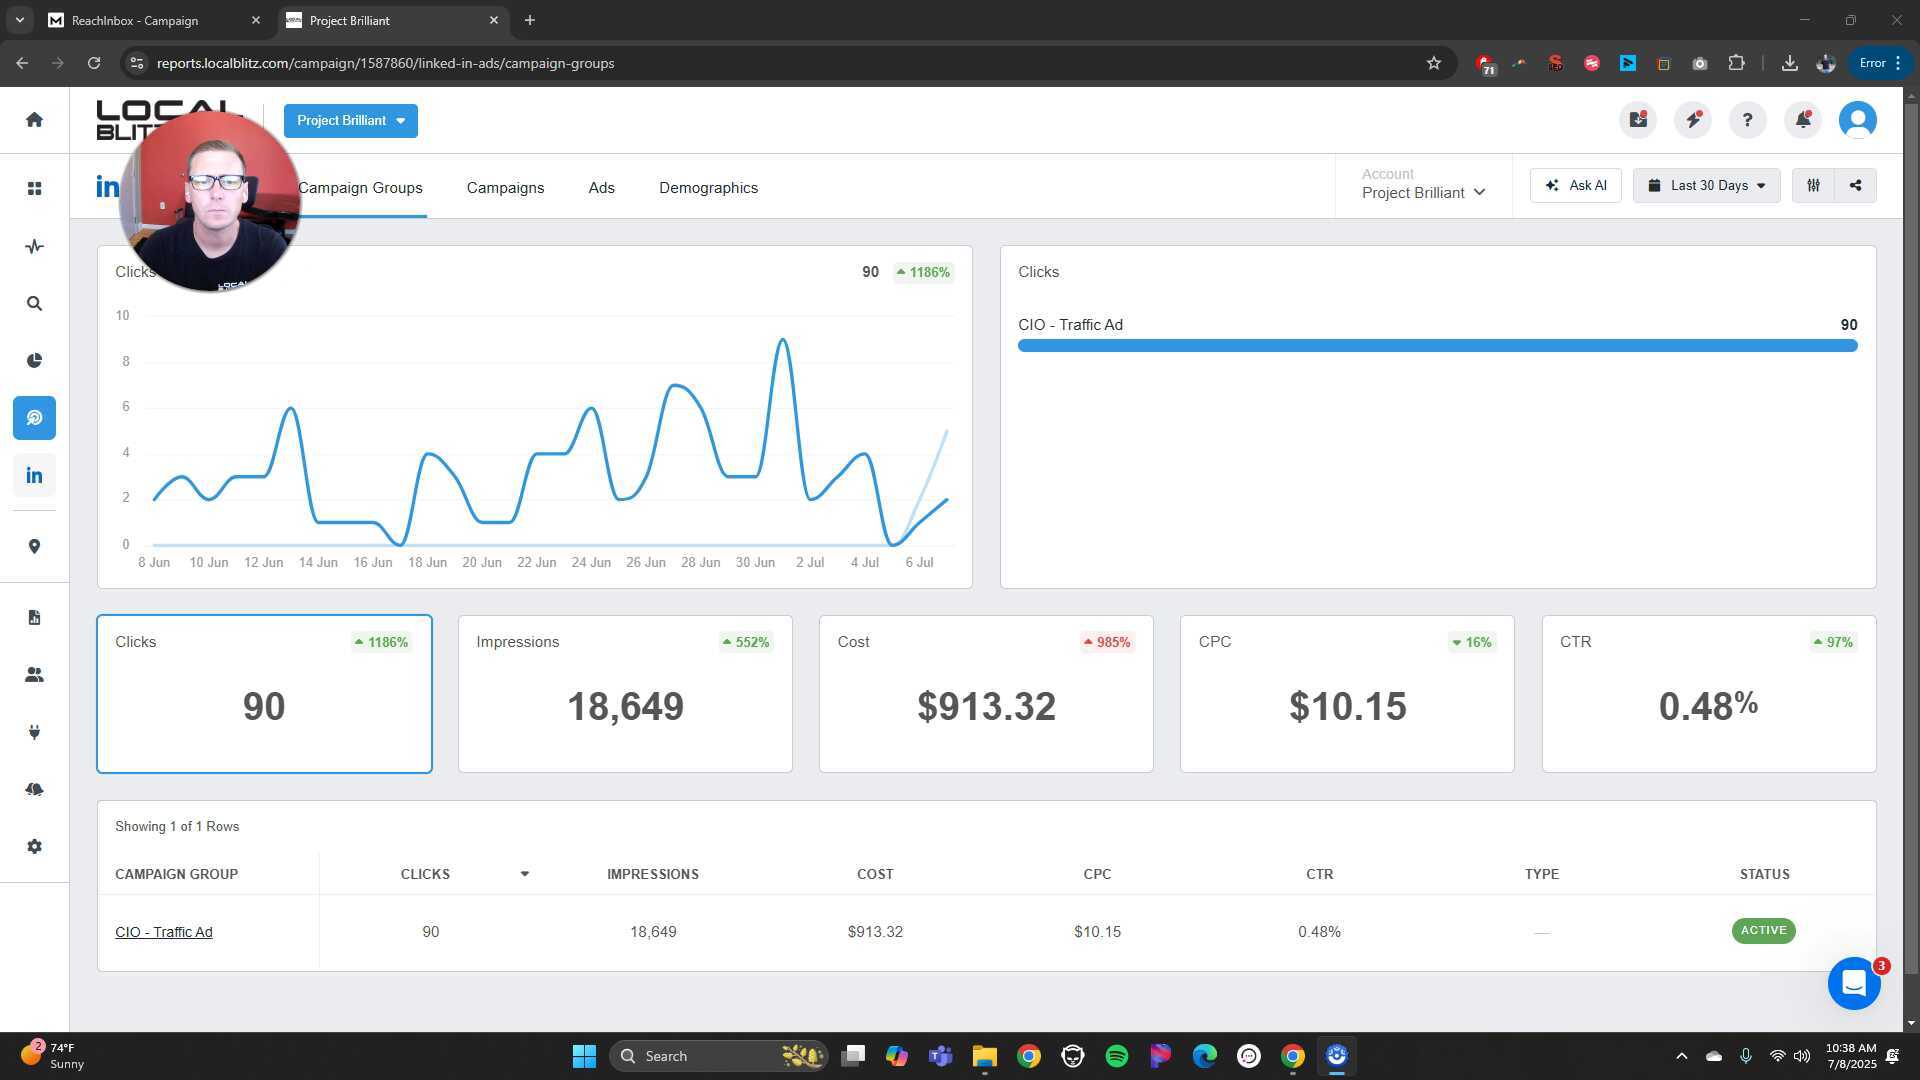This screenshot has height=1080, width=1920.
Task: Click the browser address bar URL
Action: pos(385,63)
